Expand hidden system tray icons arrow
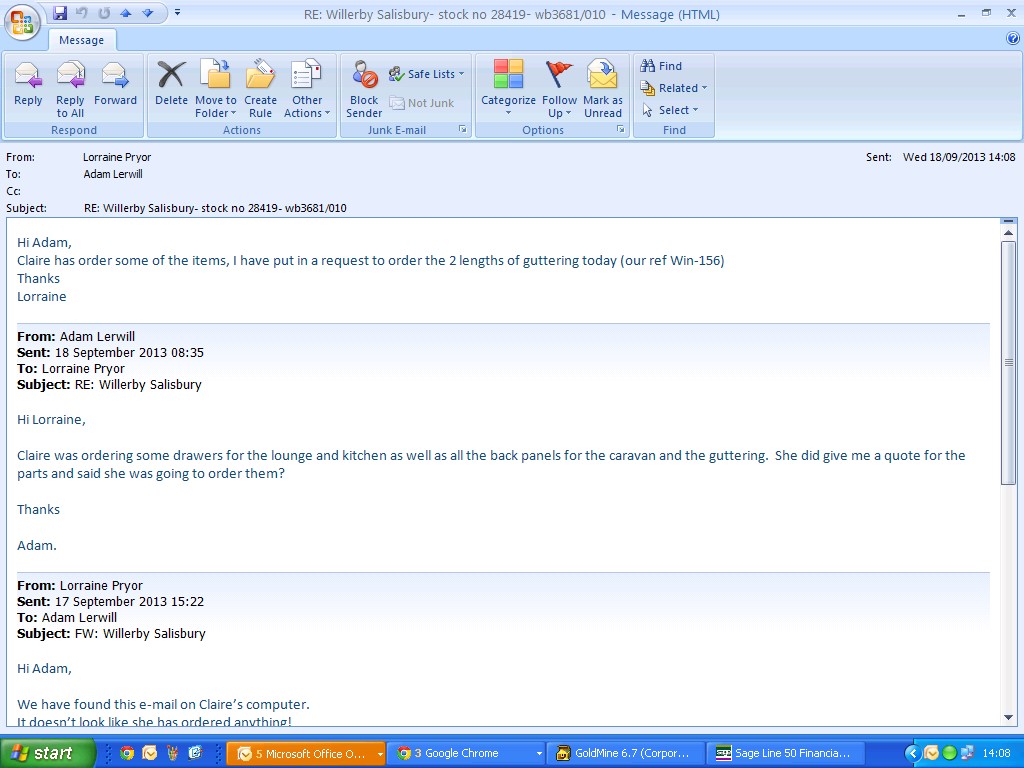The image size is (1024, 768). (912, 753)
